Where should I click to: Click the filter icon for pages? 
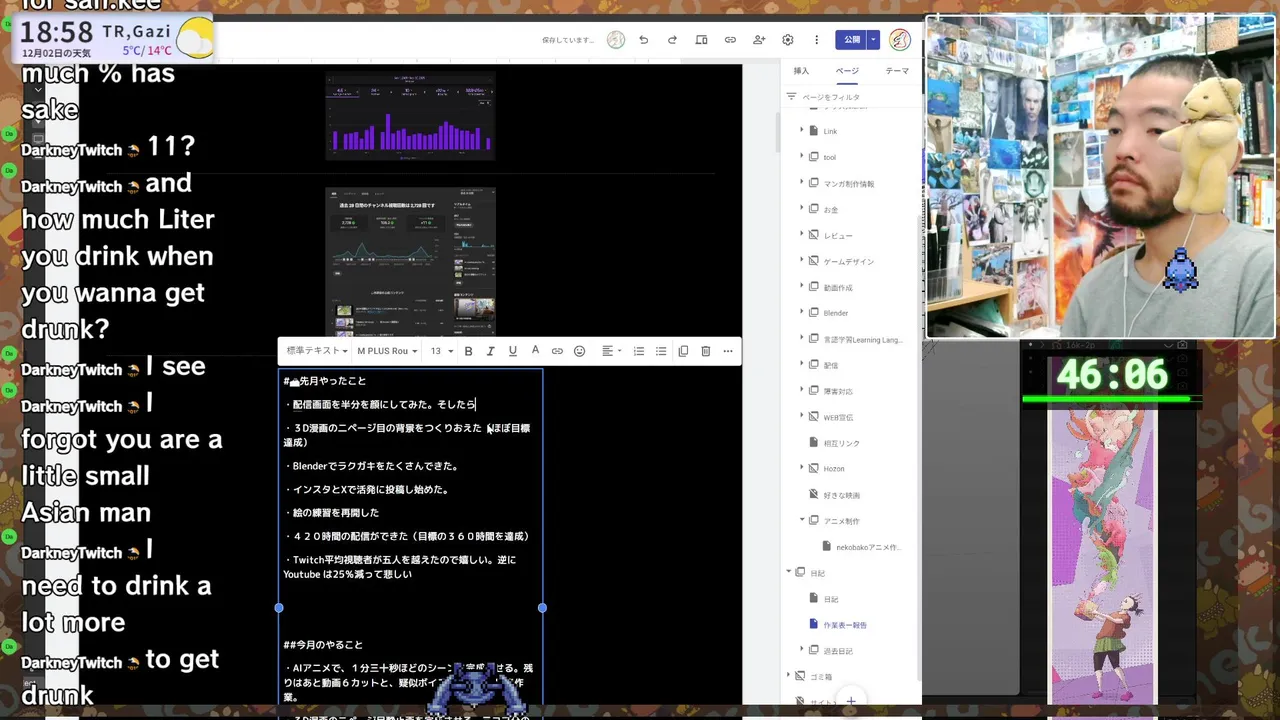[x=791, y=97]
